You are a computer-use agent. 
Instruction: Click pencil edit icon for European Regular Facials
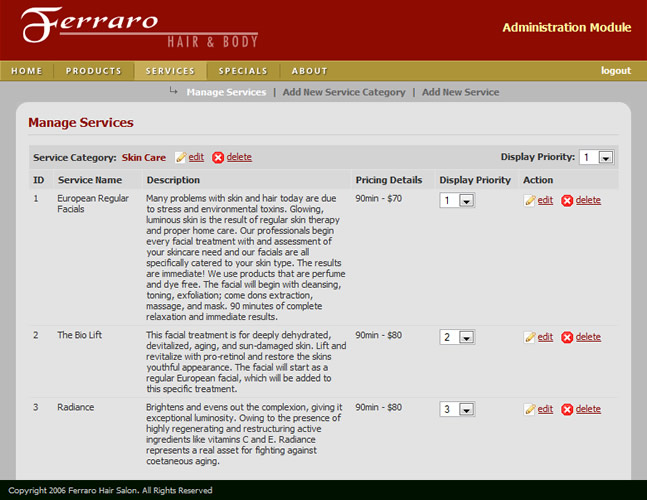[x=530, y=200]
